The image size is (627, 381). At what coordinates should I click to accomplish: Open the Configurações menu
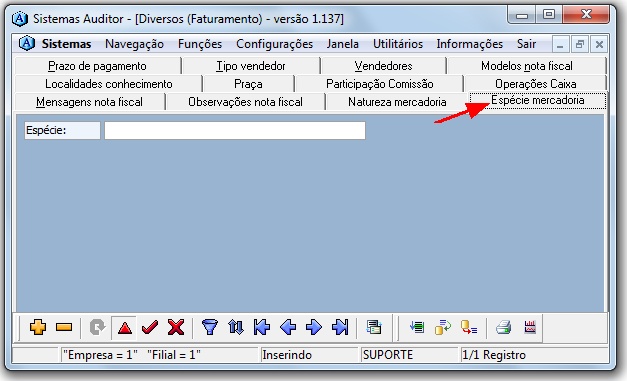tap(274, 44)
